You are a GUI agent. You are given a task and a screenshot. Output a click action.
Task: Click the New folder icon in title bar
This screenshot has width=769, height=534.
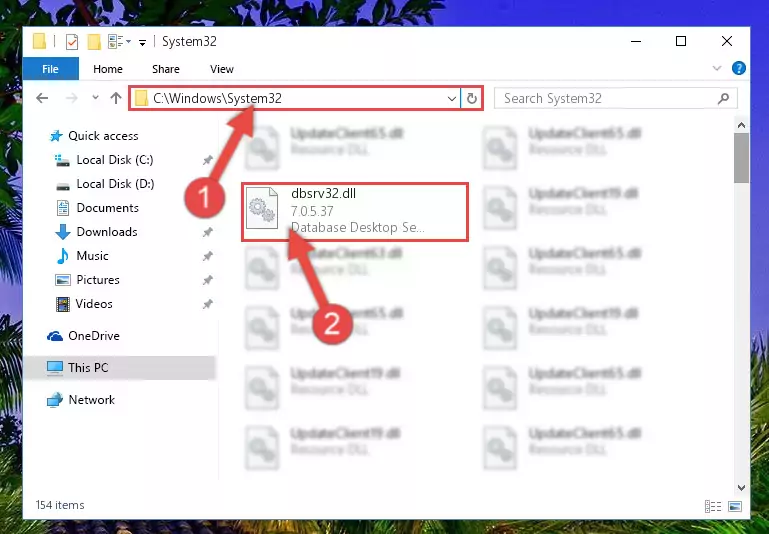coord(94,42)
